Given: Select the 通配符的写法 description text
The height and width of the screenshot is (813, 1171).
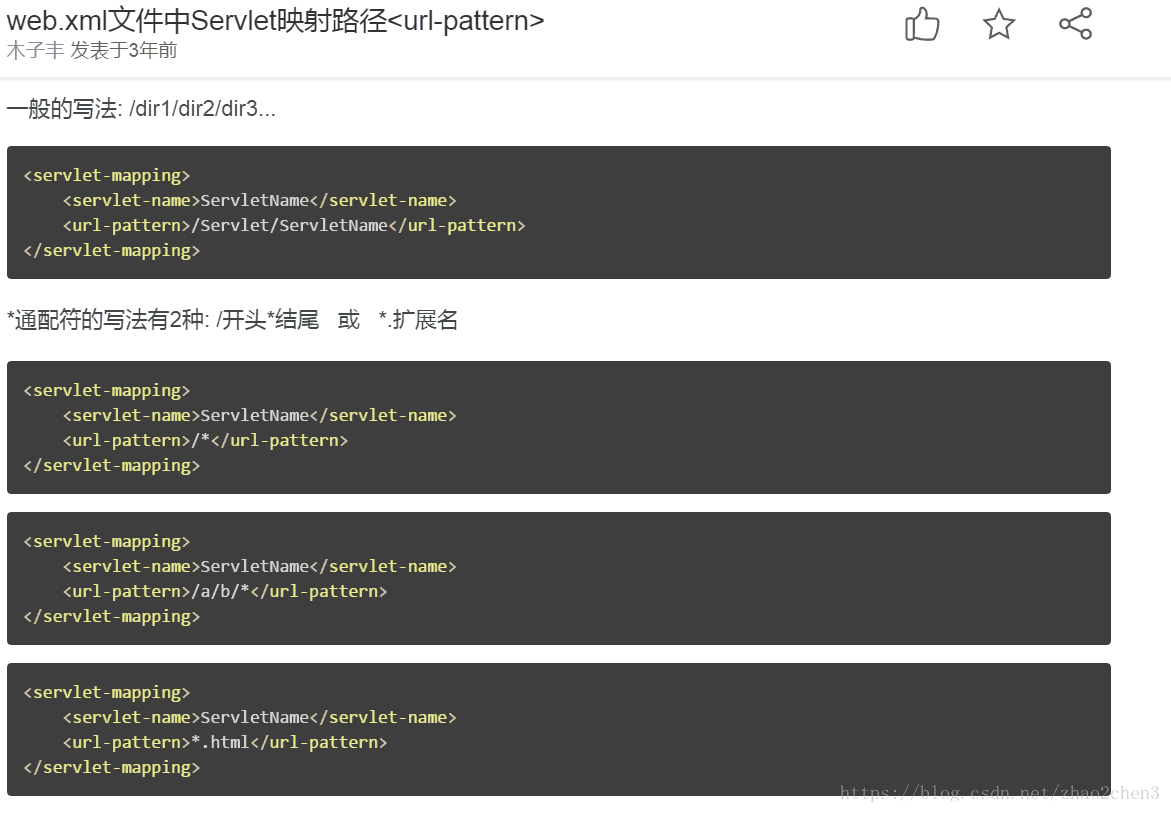Looking at the screenshot, I should pyautogui.click(x=232, y=320).
